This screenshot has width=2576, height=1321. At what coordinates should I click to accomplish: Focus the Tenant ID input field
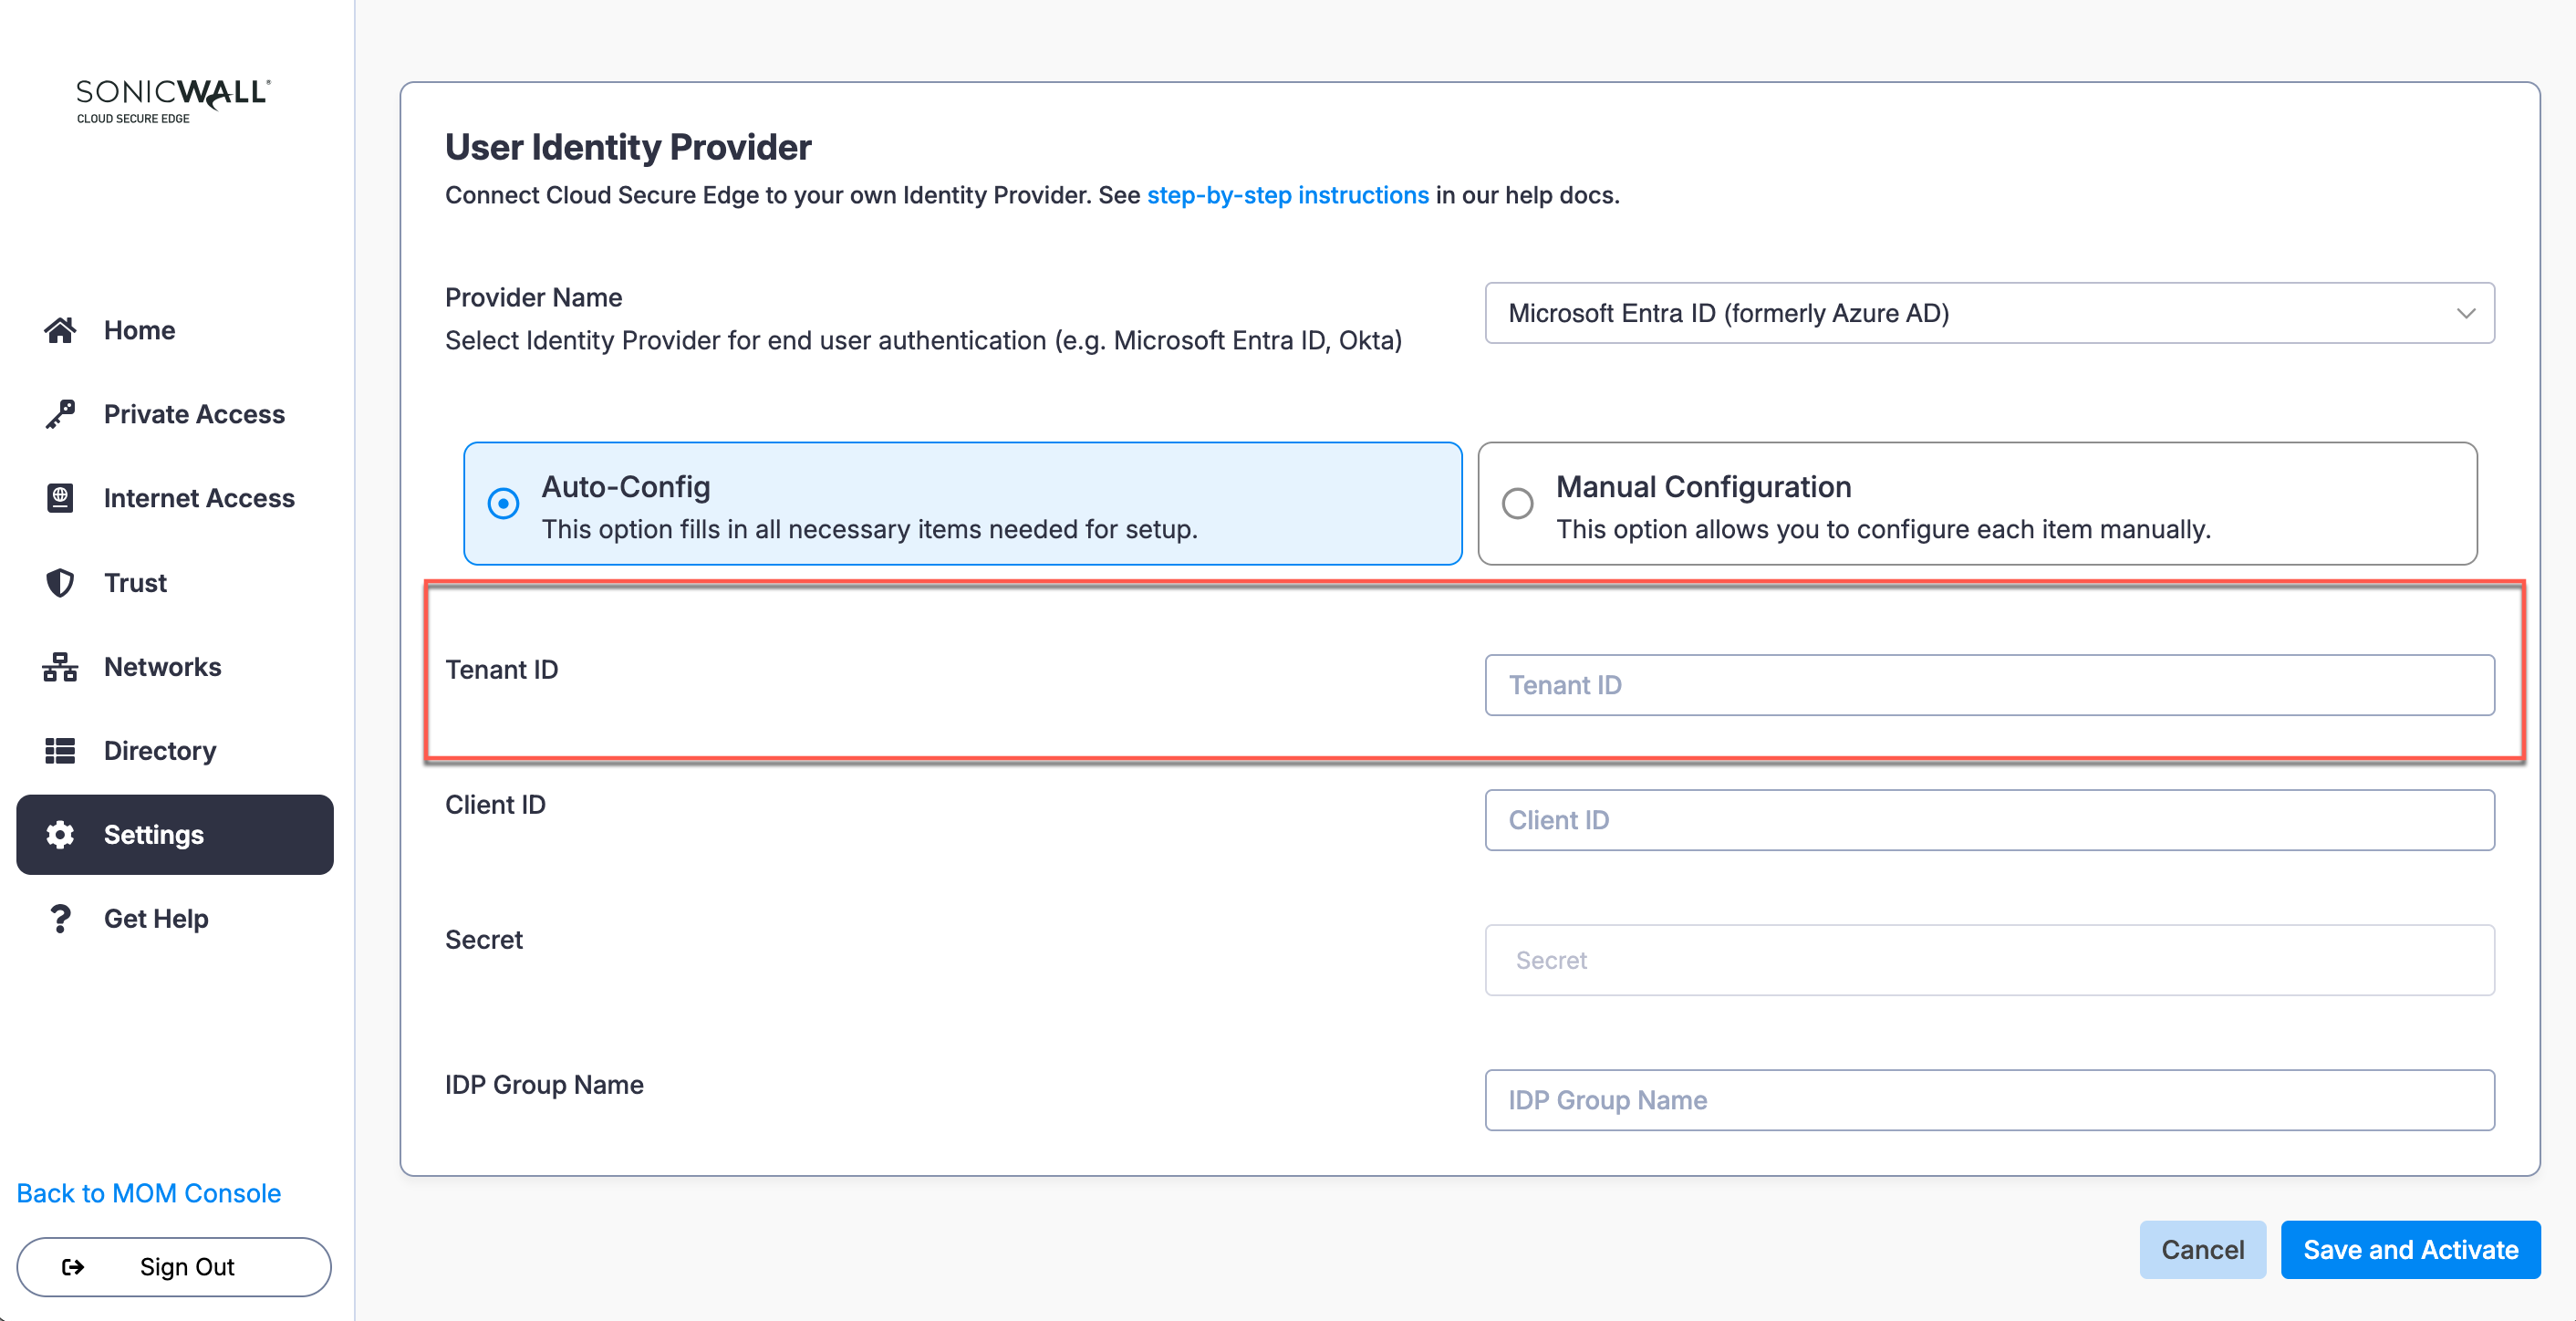pyautogui.click(x=1989, y=685)
